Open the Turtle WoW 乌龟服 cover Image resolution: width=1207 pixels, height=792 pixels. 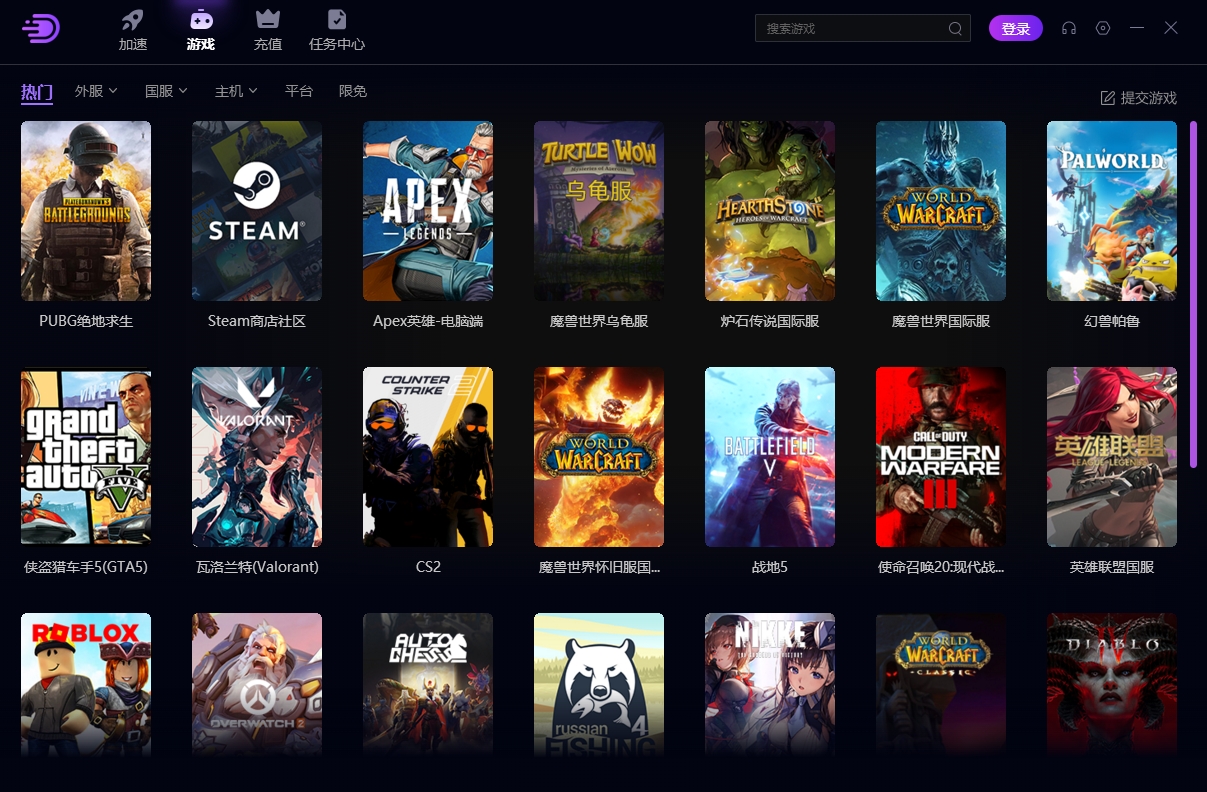coord(599,211)
